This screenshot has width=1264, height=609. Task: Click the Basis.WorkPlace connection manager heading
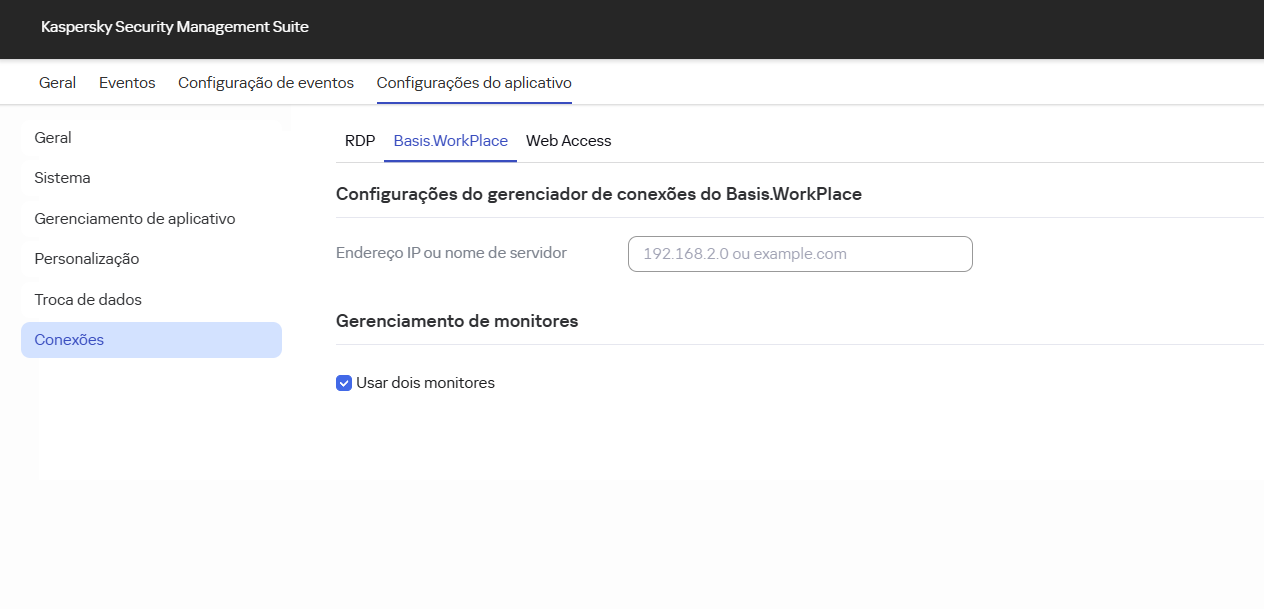pos(598,194)
